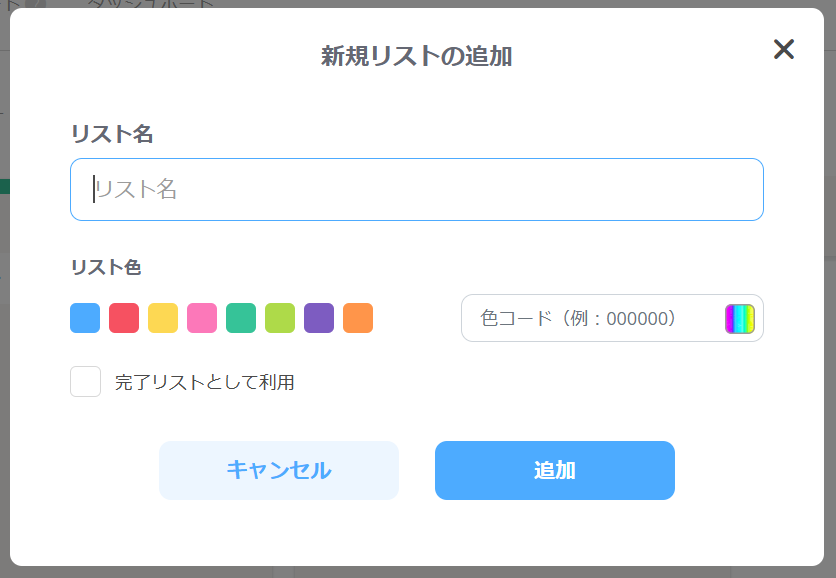
Task: Select the orange list color swatch
Action: tap(358, 318)
